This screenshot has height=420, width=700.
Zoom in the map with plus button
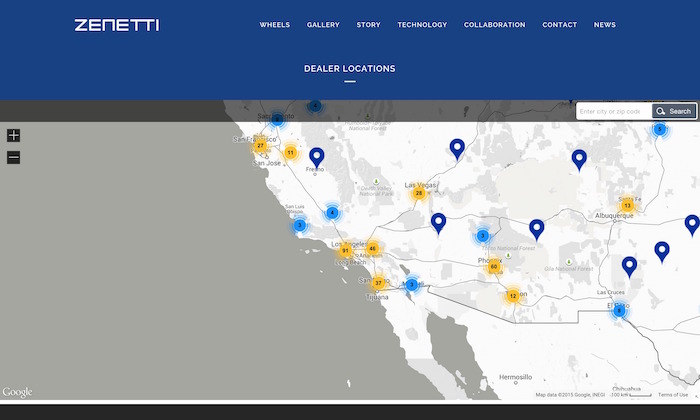point(13,136)
